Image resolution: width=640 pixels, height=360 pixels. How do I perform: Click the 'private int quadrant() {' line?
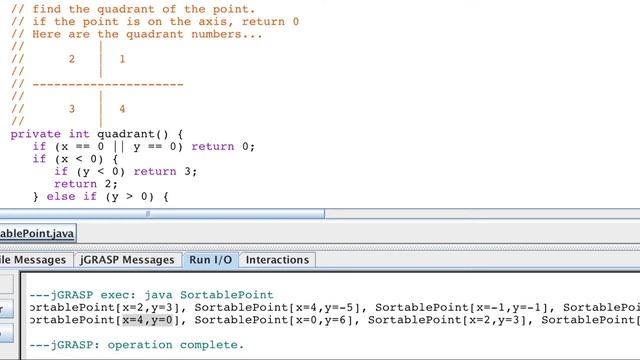[97, 134]
